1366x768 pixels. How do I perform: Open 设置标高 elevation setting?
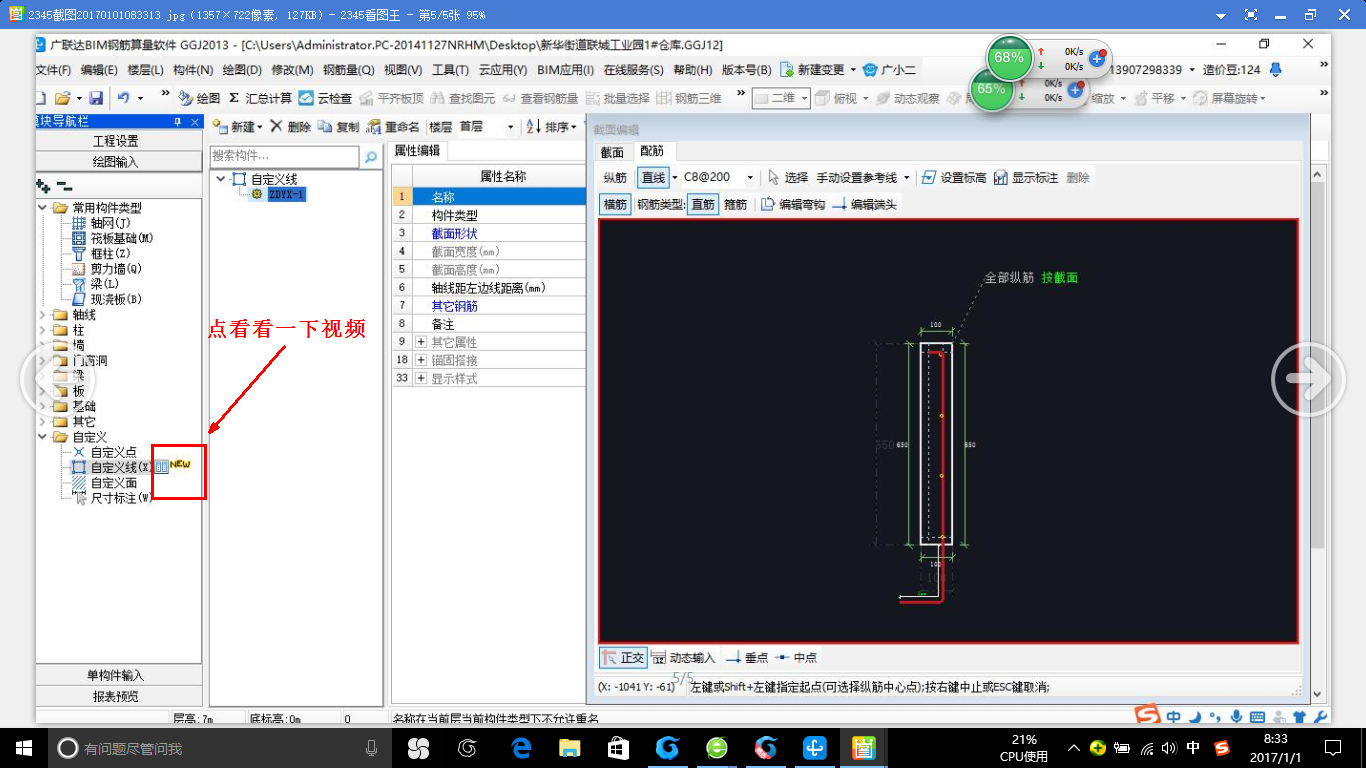[953, 177]
